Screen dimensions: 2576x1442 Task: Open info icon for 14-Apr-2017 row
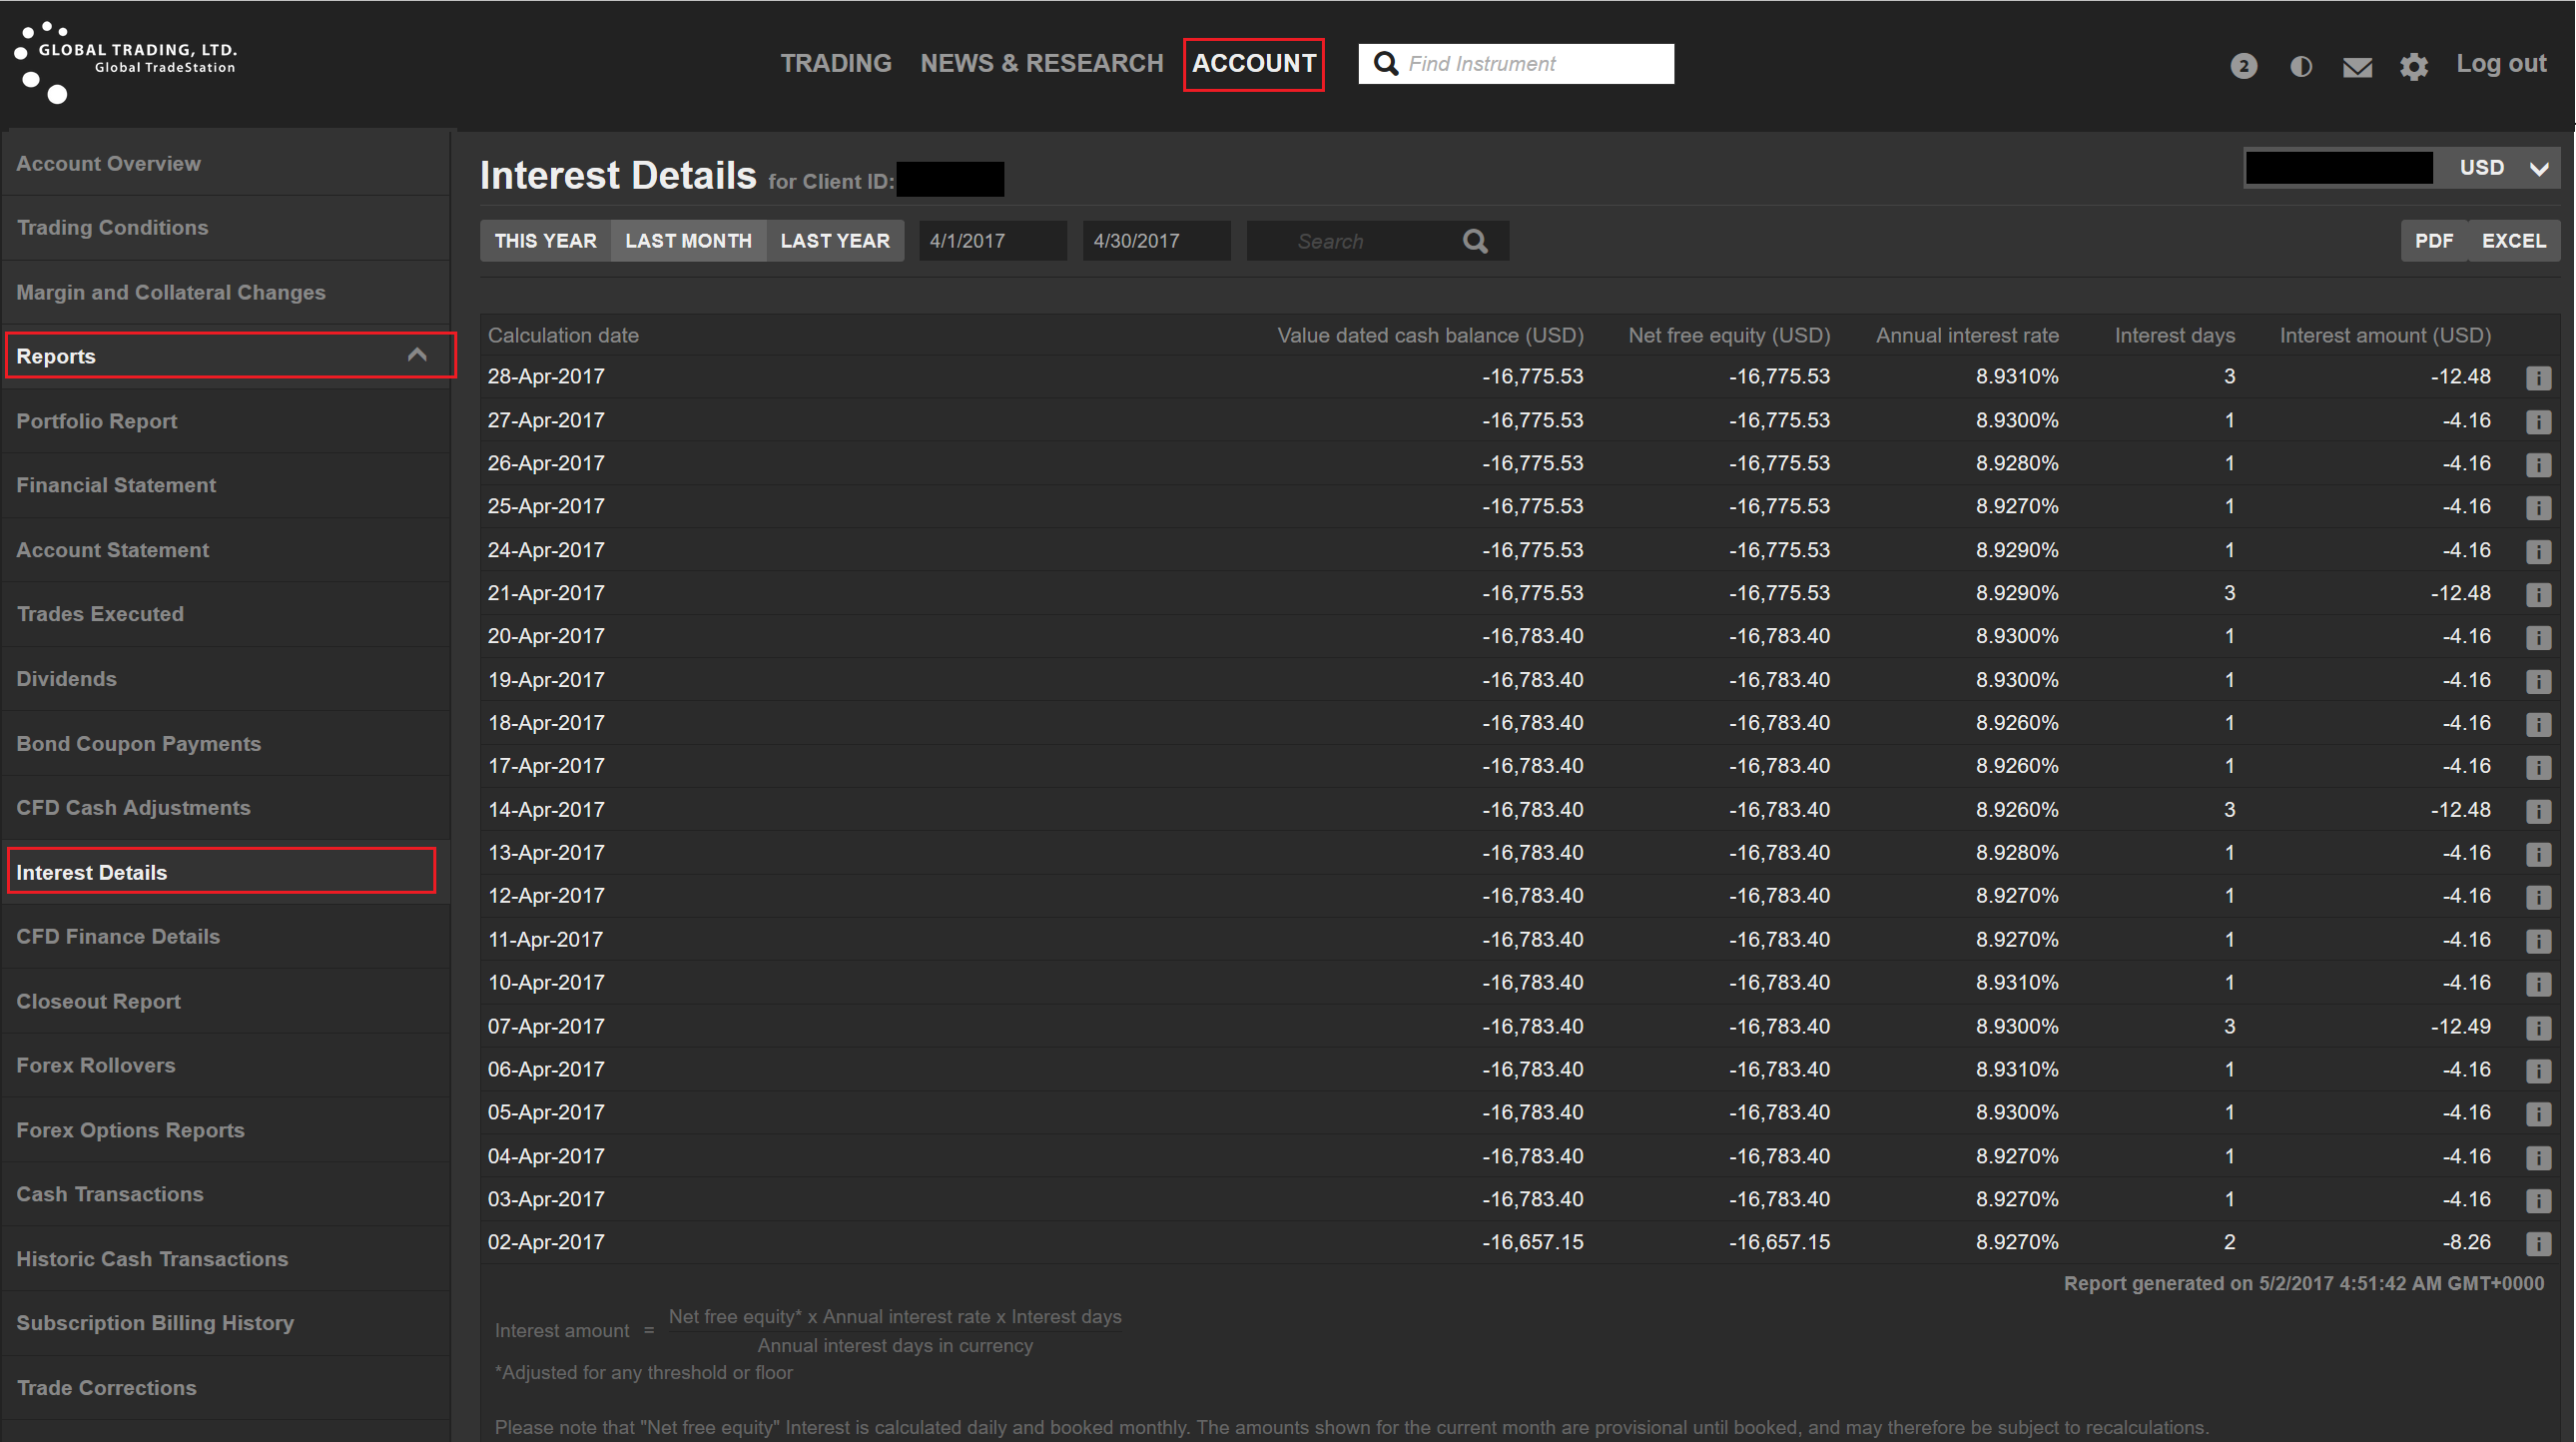pos(2538,811)
